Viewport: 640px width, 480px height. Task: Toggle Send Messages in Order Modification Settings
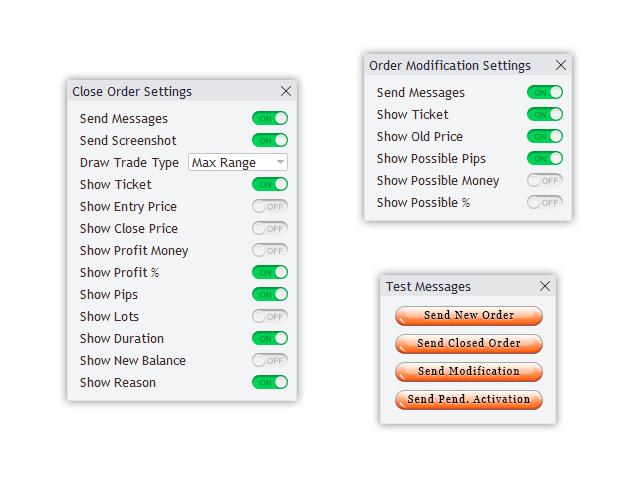tap(545, 92)
